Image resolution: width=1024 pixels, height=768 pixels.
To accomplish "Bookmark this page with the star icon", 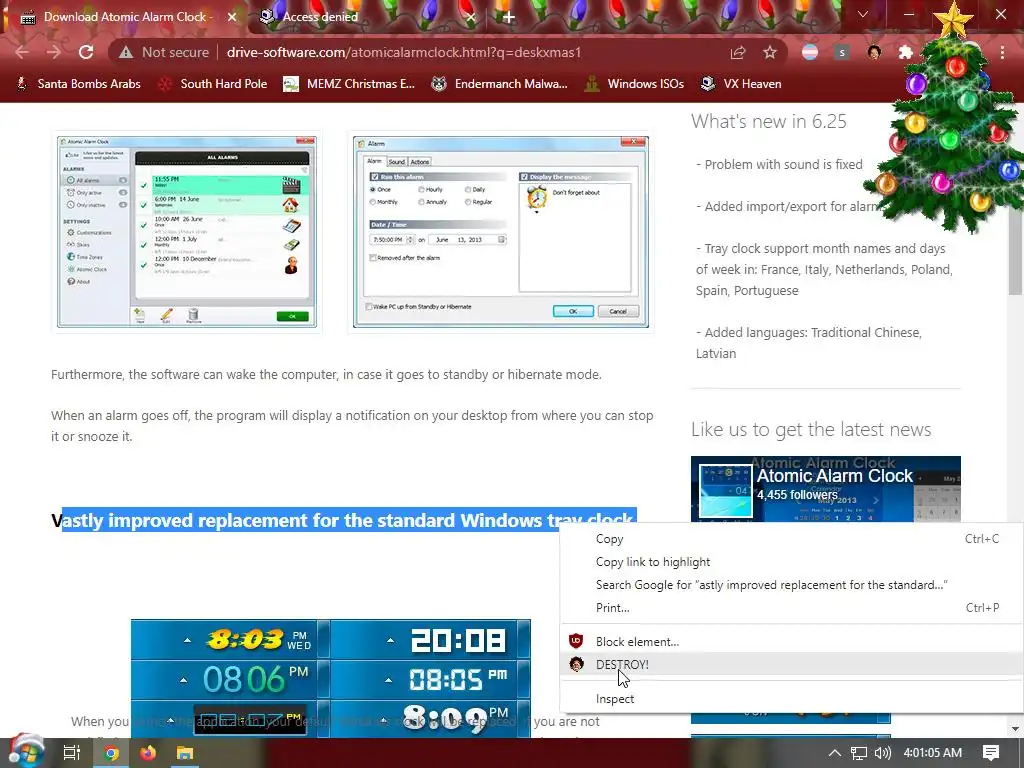I will 770,52.
